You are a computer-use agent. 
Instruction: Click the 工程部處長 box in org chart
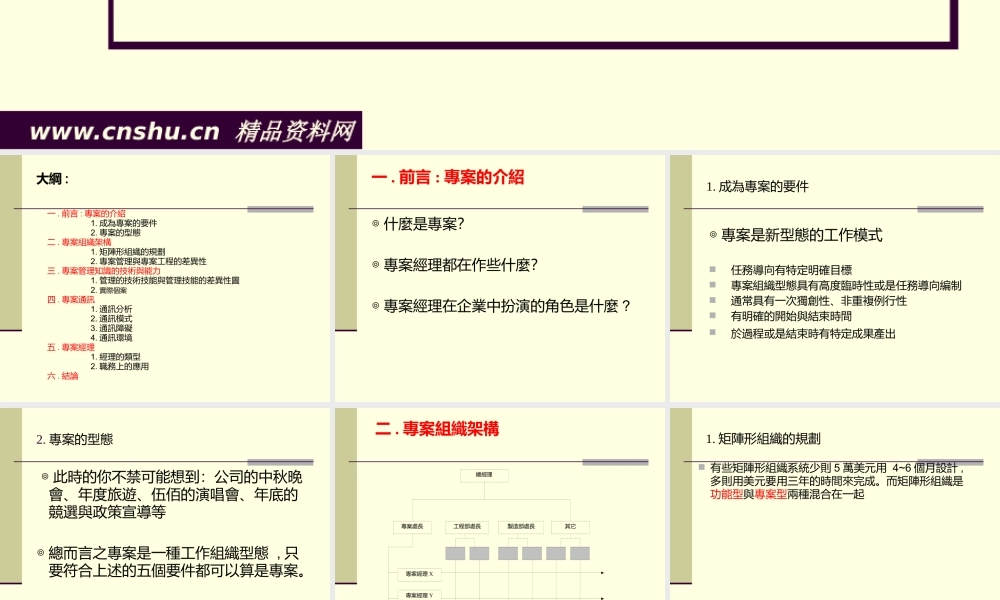(467, 527)
